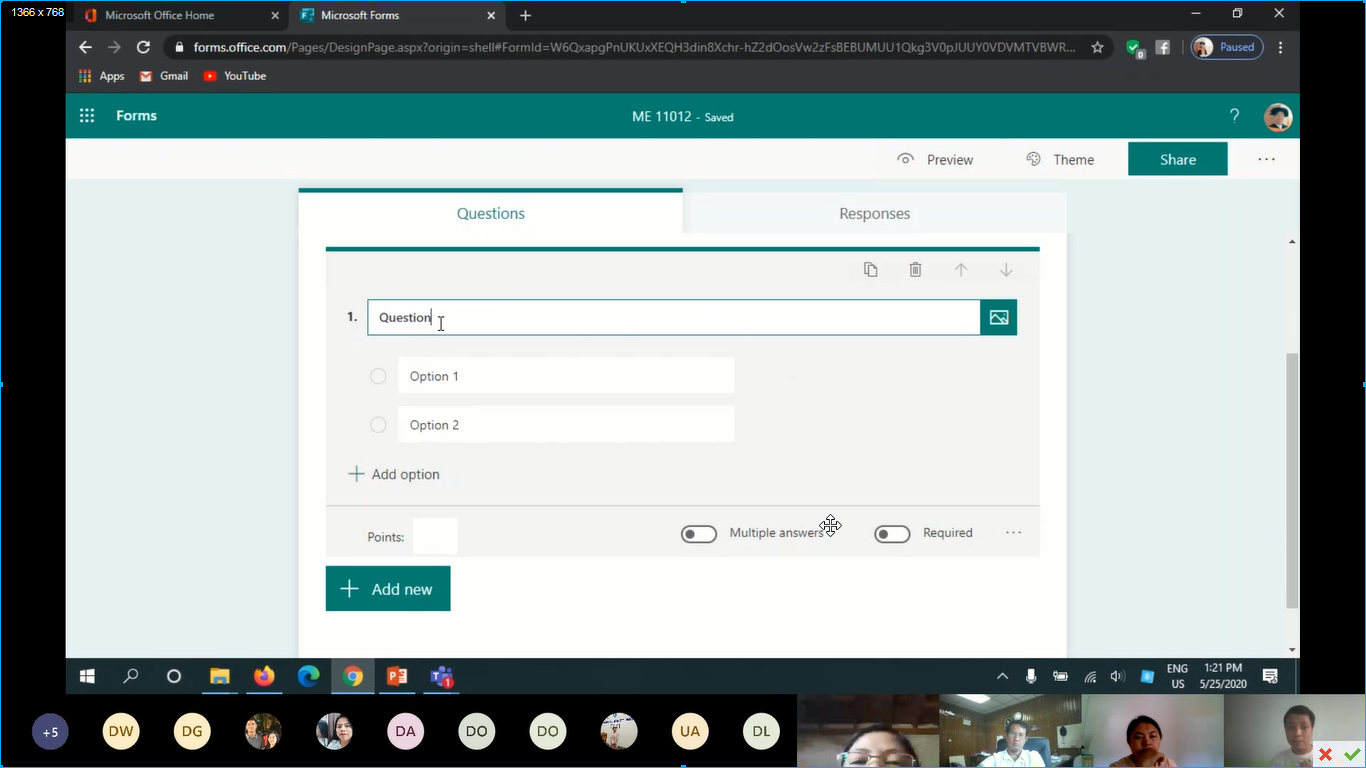
Task: Switch ENG US input language
Action: click(x=1177, y=676)
